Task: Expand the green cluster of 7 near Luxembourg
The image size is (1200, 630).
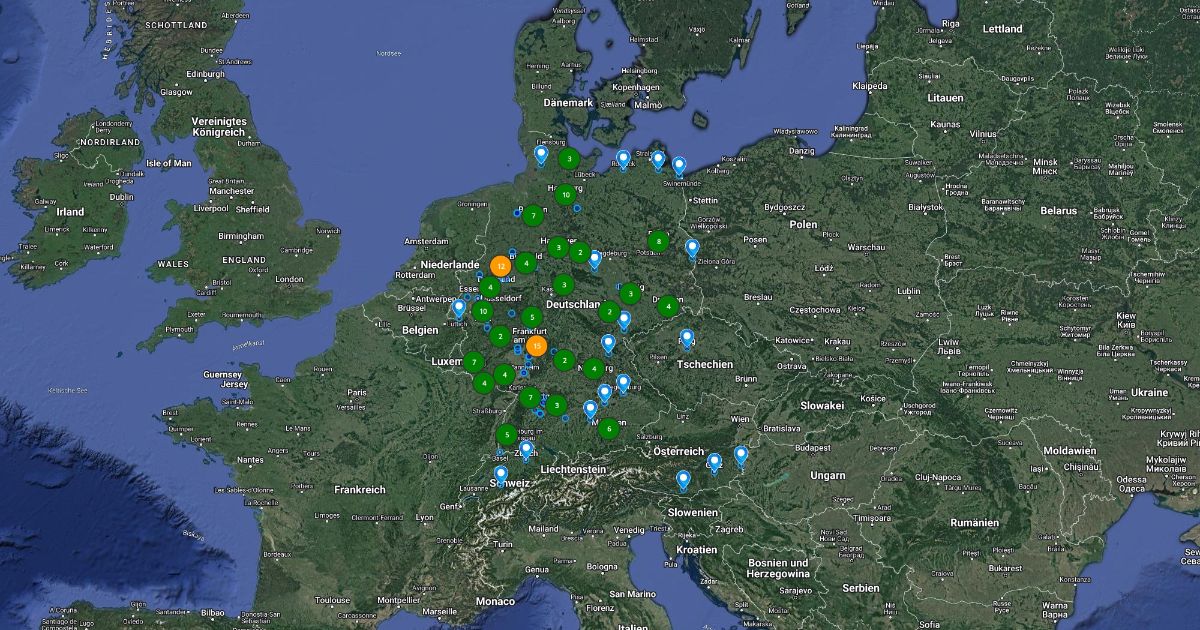Action: [473, 361]
